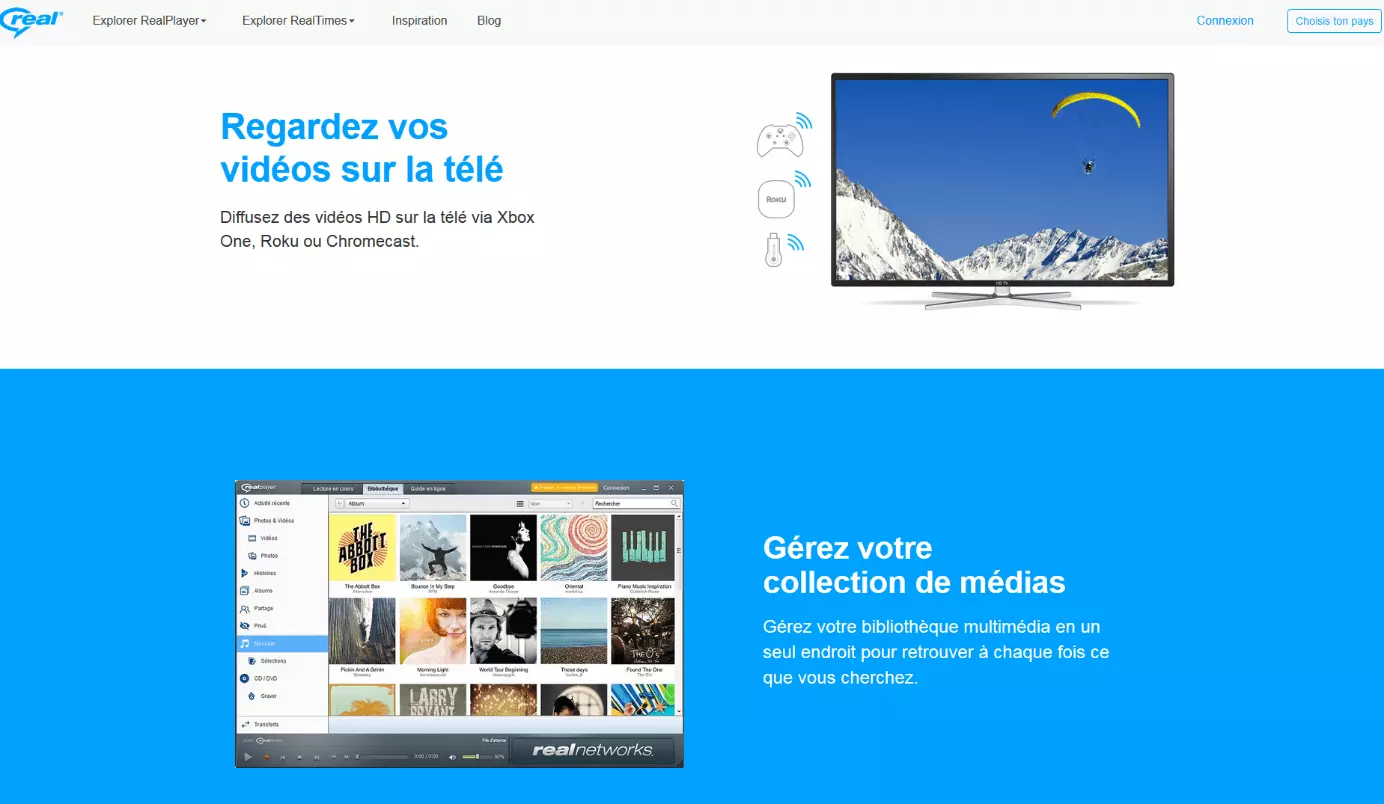The width and height of the screenshot is (1384, 804).
Task: Click the orange Premium button in RealPlayer
Action: [x=564, y=488]
